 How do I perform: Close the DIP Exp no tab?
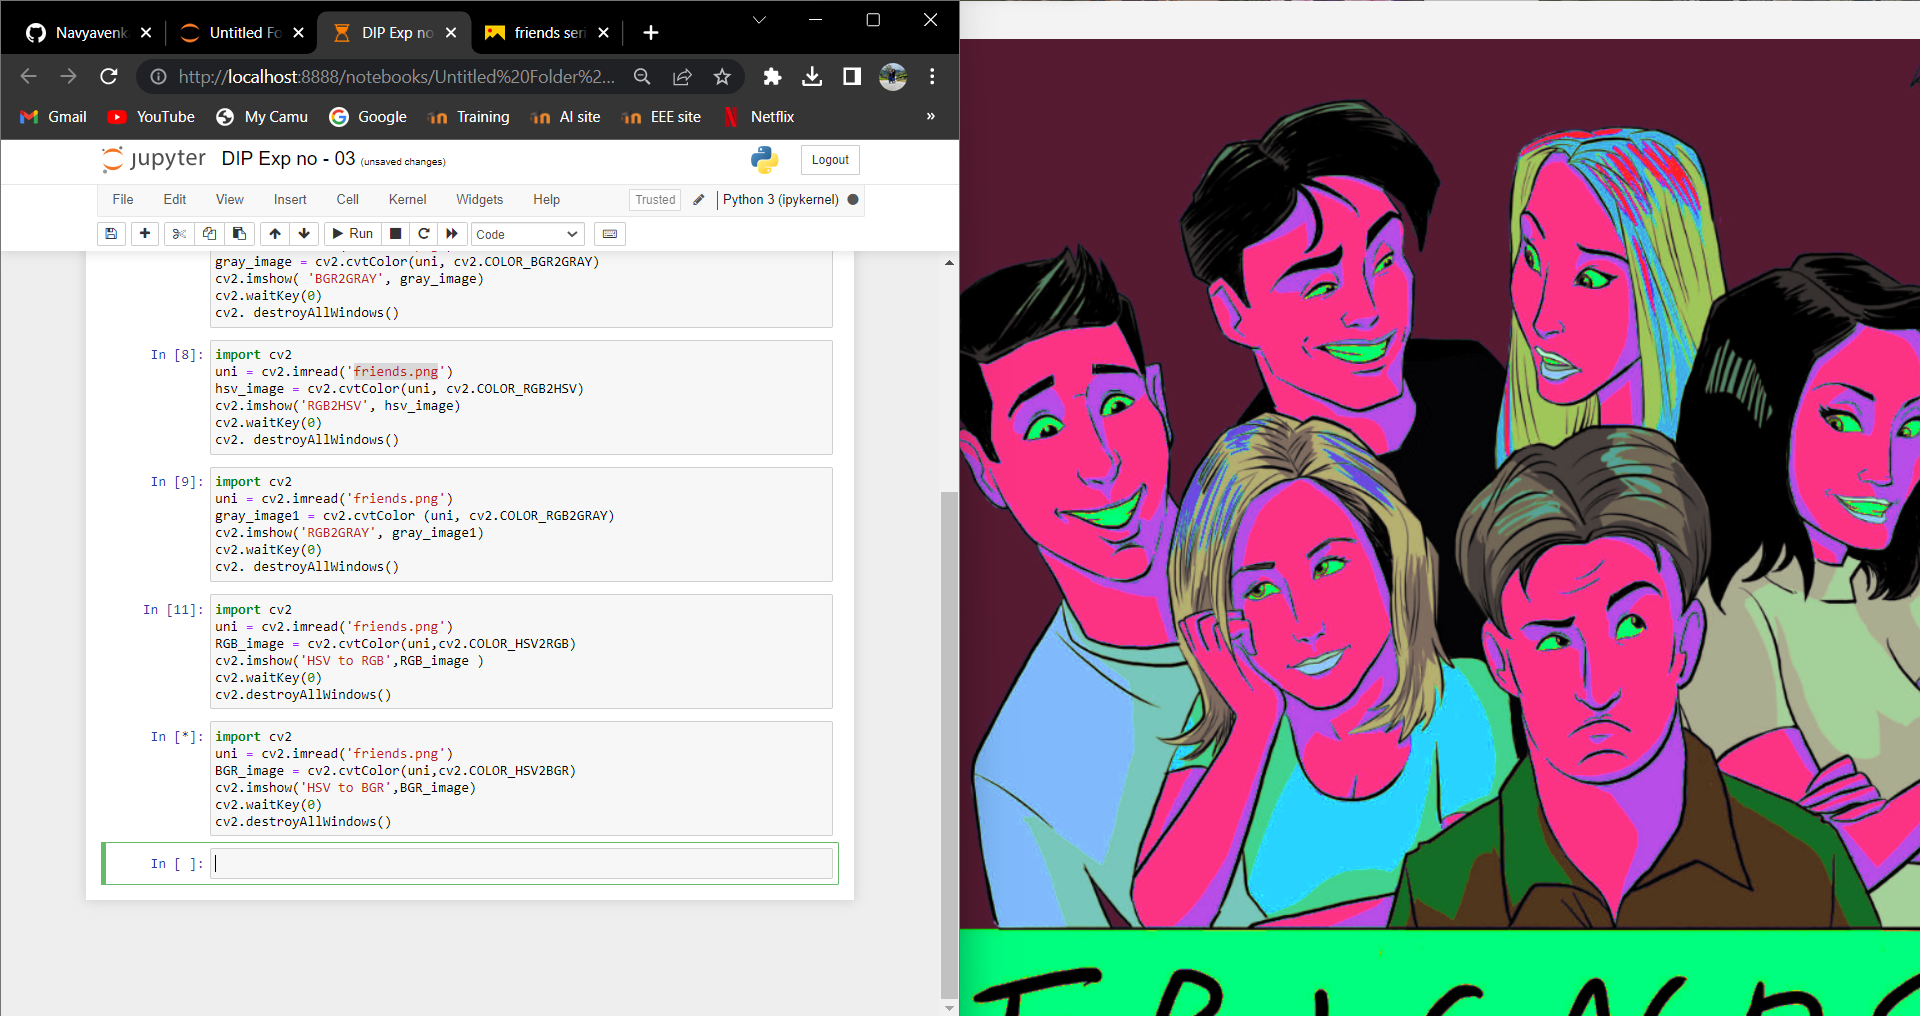[451, 33]
